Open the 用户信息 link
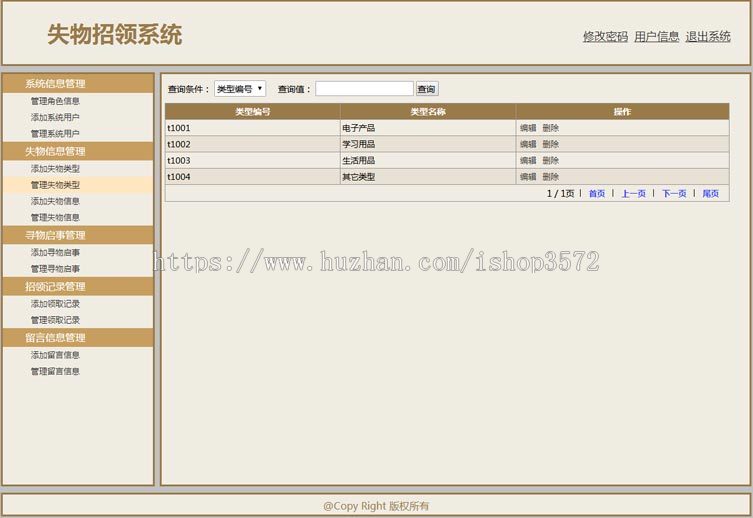This screenshot has width=753, height=518. pyautogui.click(x=656, y=36)
